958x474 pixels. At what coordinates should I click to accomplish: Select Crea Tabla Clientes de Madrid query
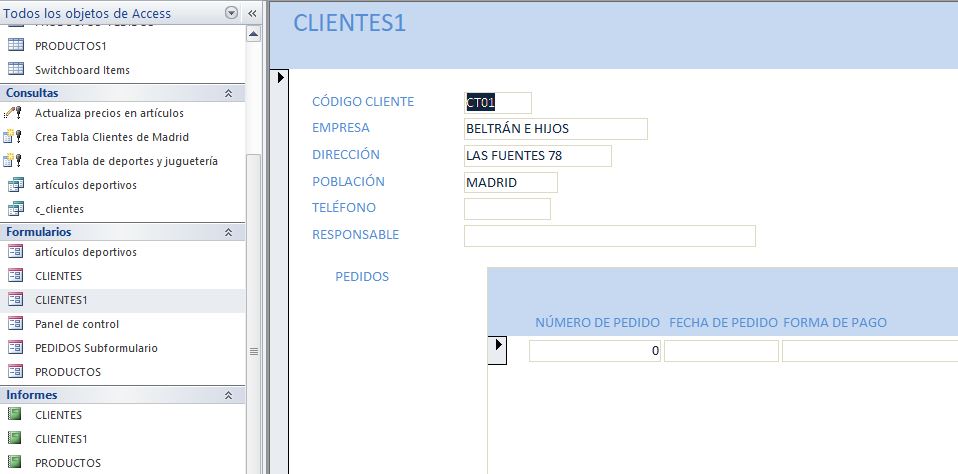point(112,137)
